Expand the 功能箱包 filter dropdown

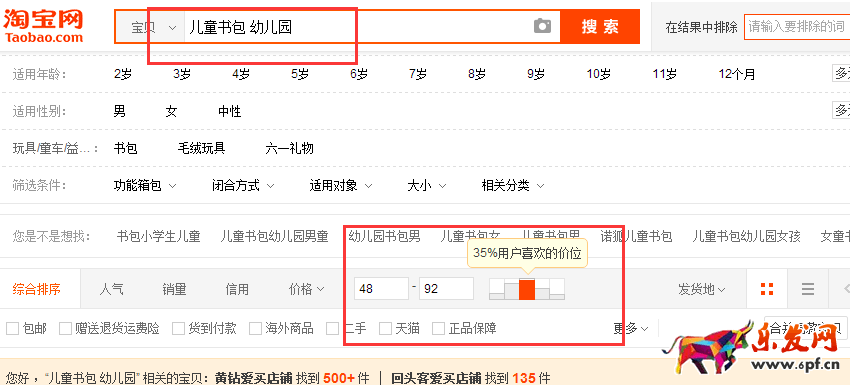pos(145,186)
